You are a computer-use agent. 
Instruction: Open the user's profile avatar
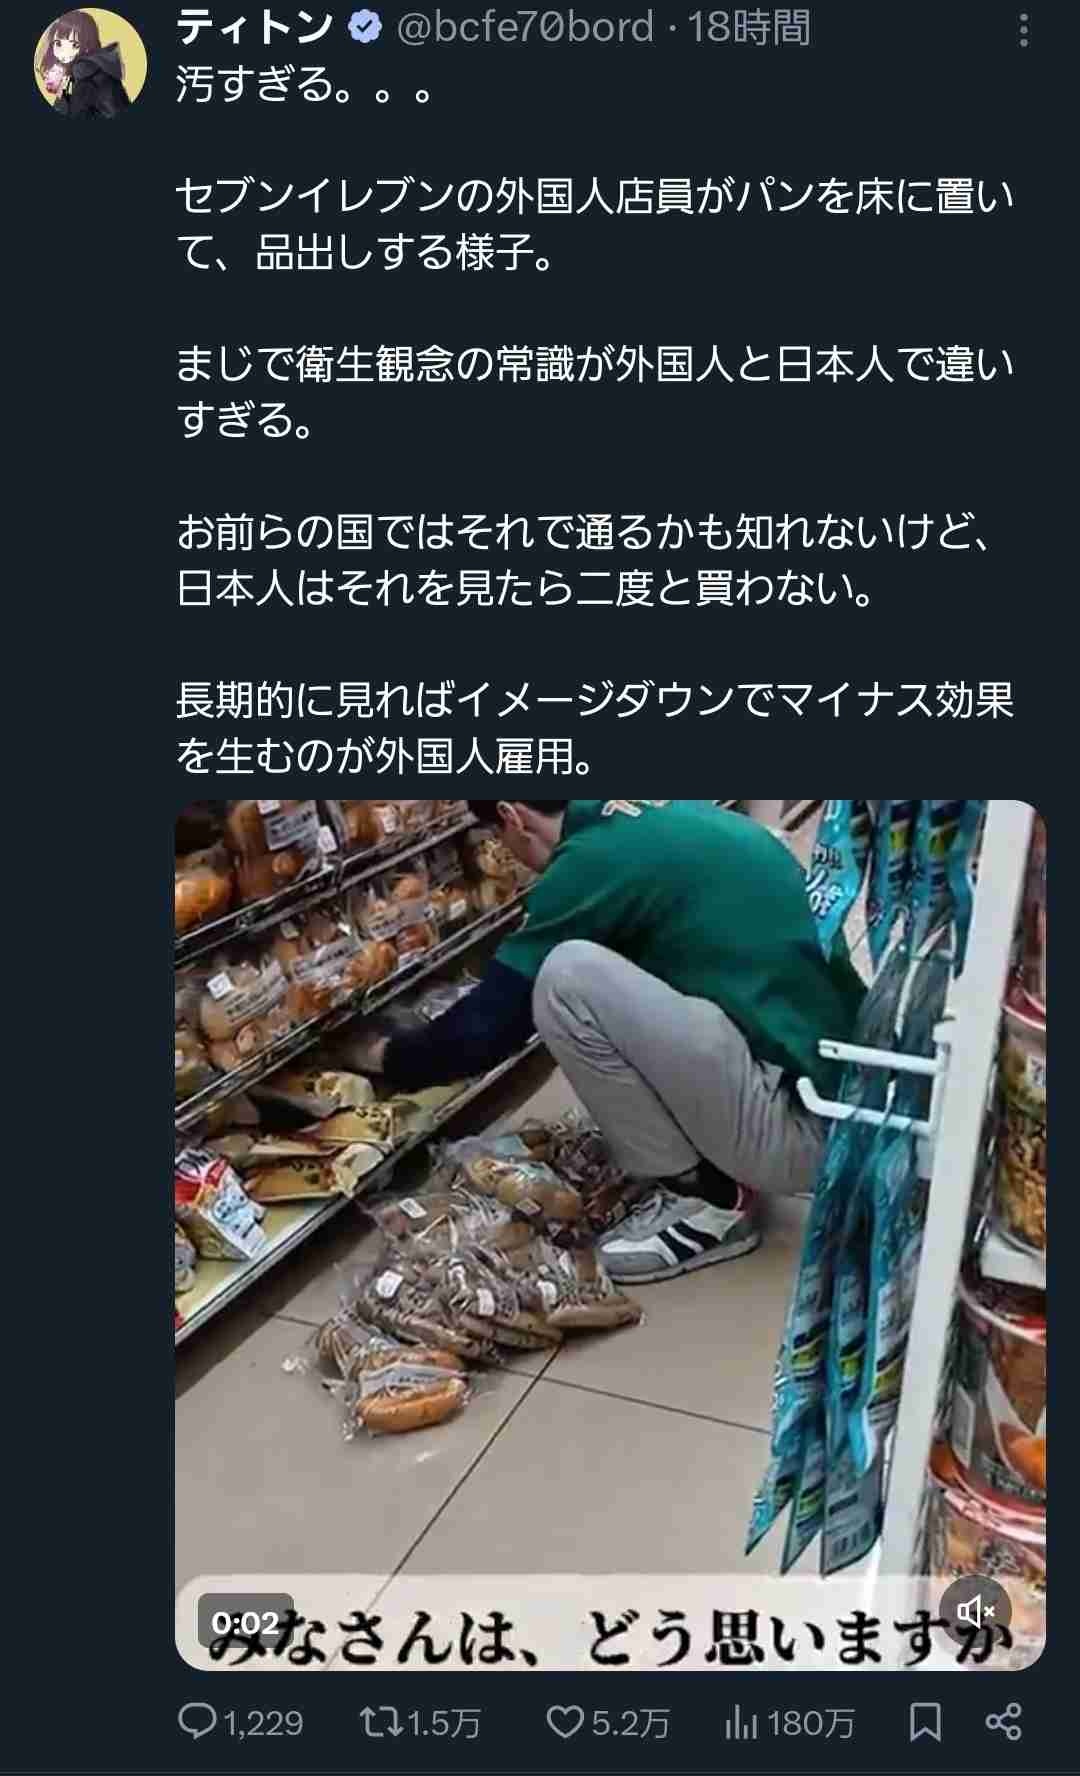point(91,62)
